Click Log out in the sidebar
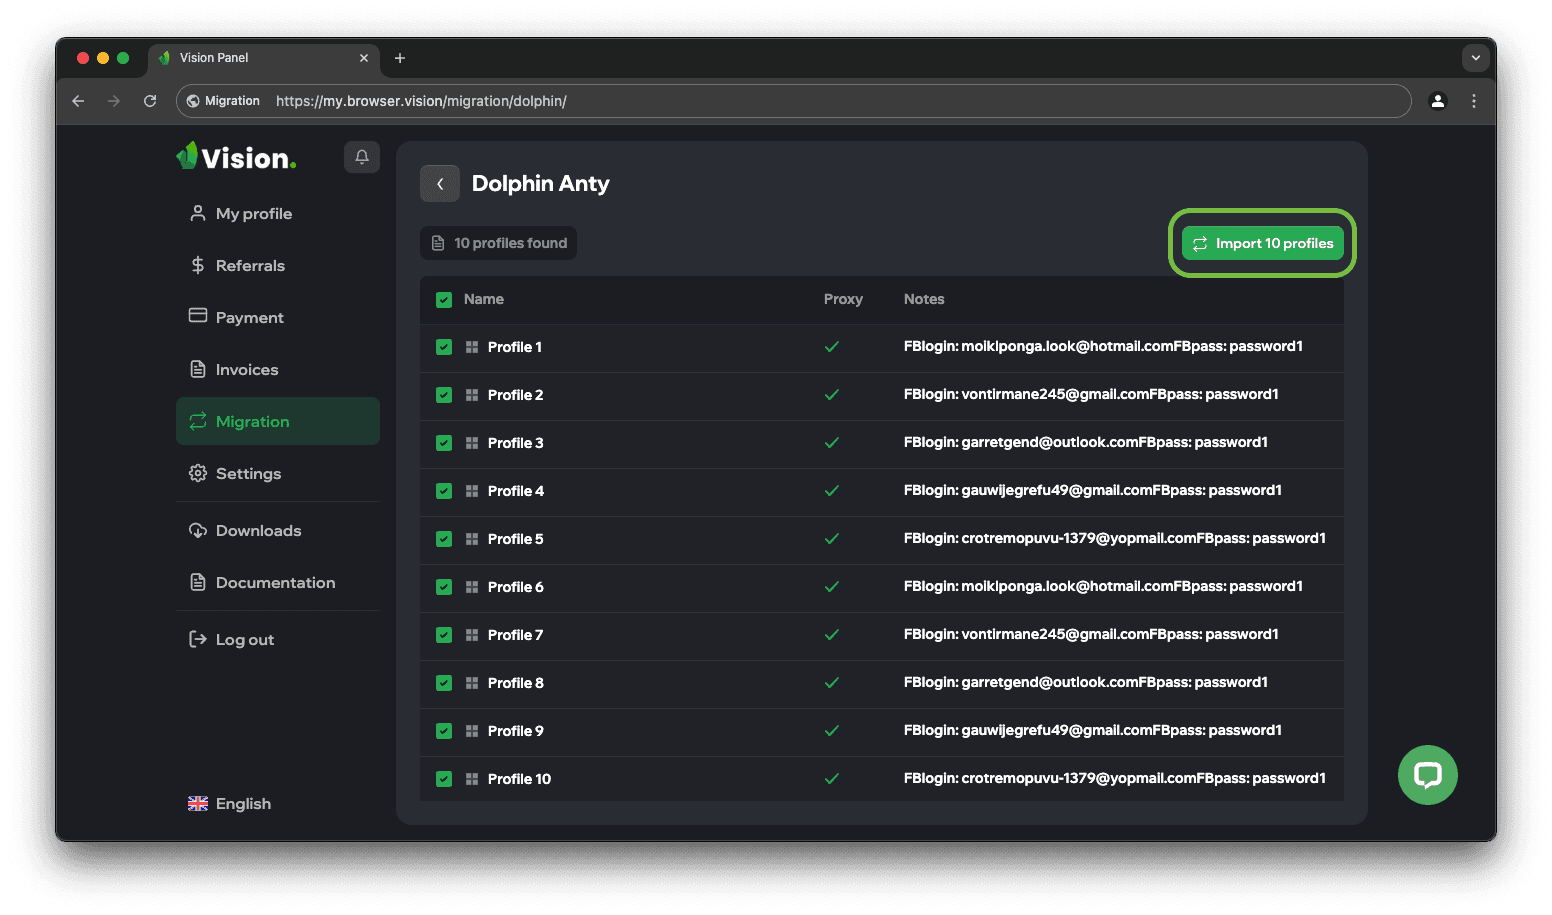The width and height of the screenshot is (1552, 915). (244, 640)
